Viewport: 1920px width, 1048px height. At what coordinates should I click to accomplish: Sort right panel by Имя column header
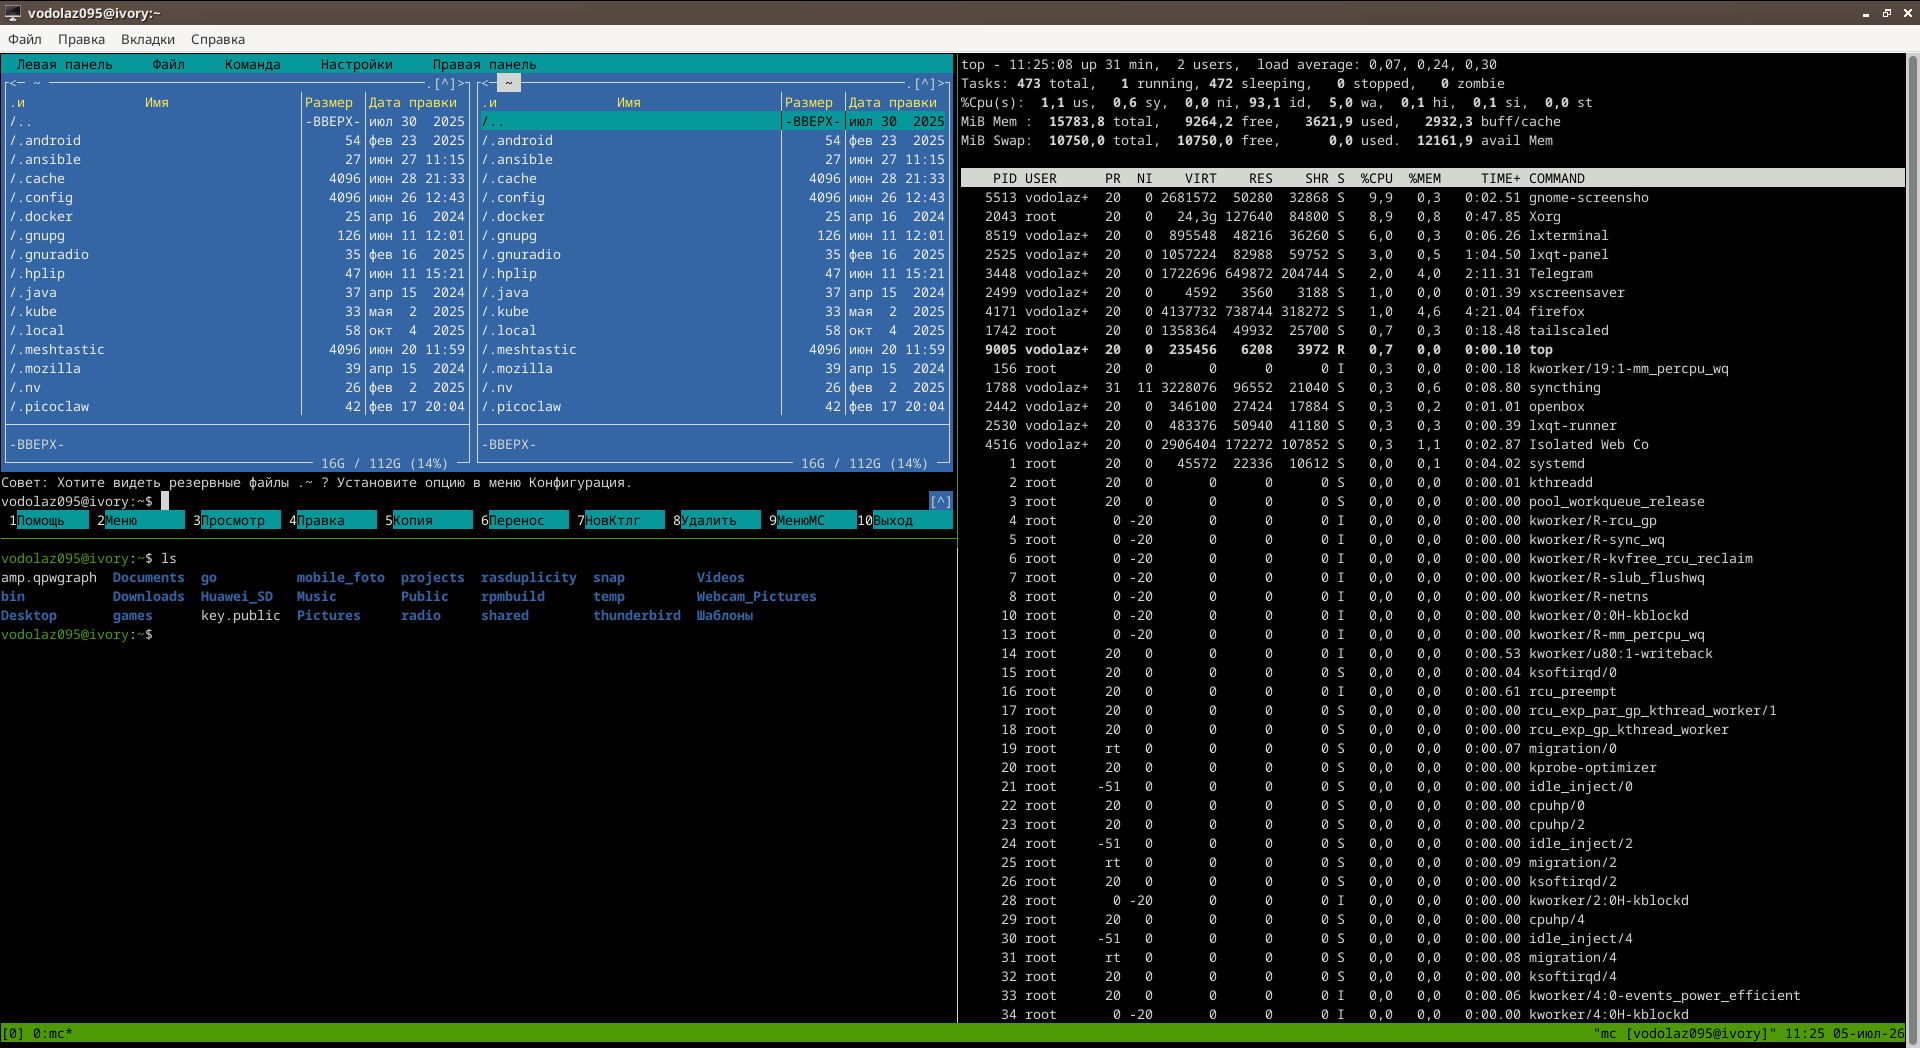[629, 103]
